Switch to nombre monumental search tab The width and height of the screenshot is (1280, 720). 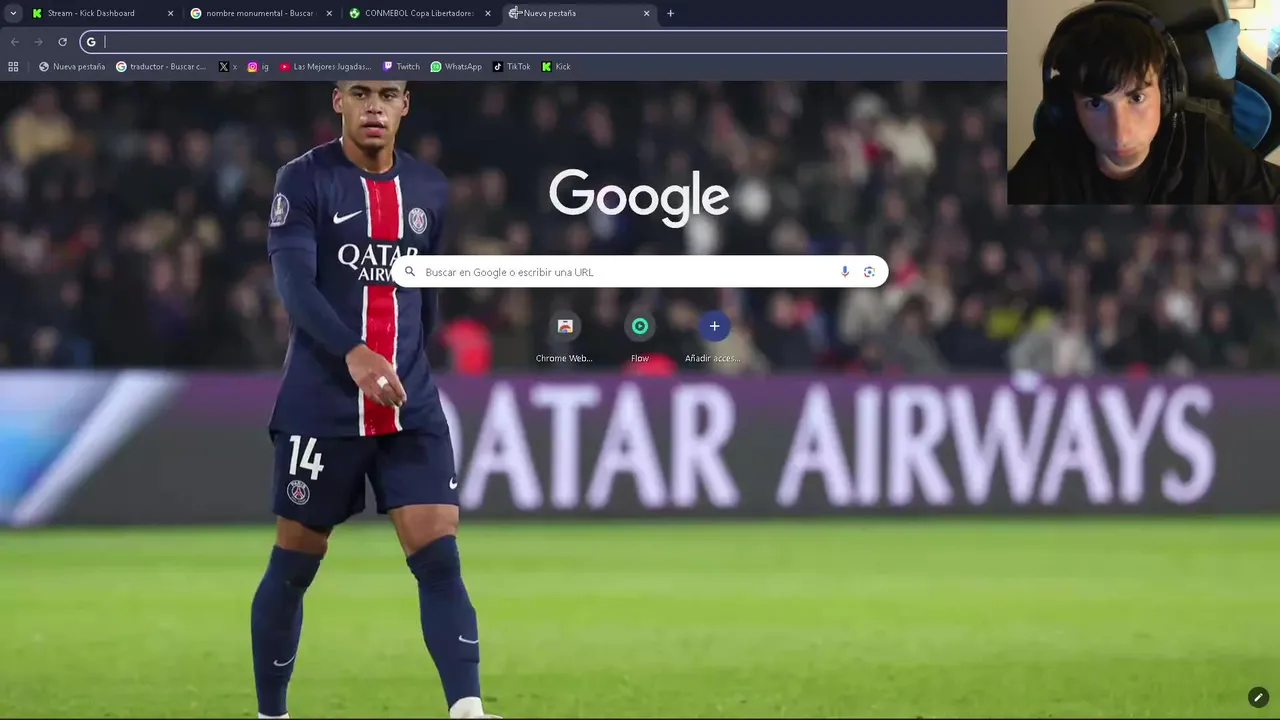(259, 13)
